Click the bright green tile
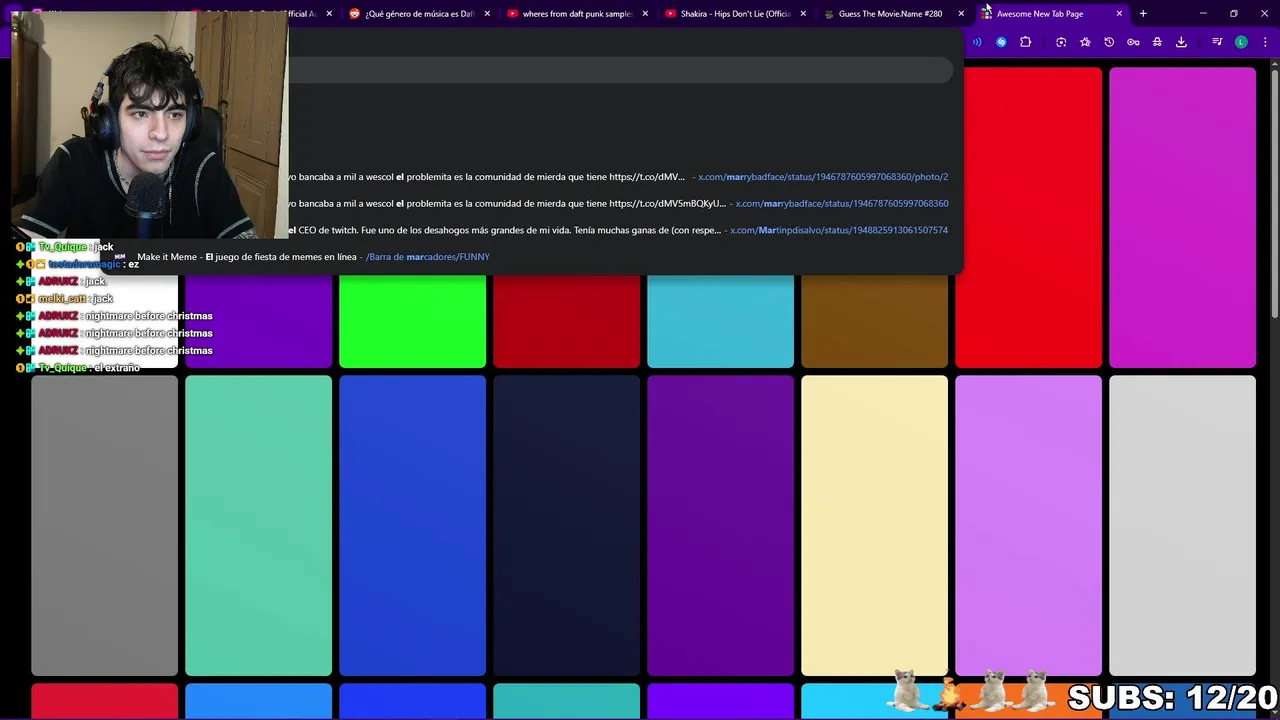This screenshot has width=1280, height=720. 412,321
